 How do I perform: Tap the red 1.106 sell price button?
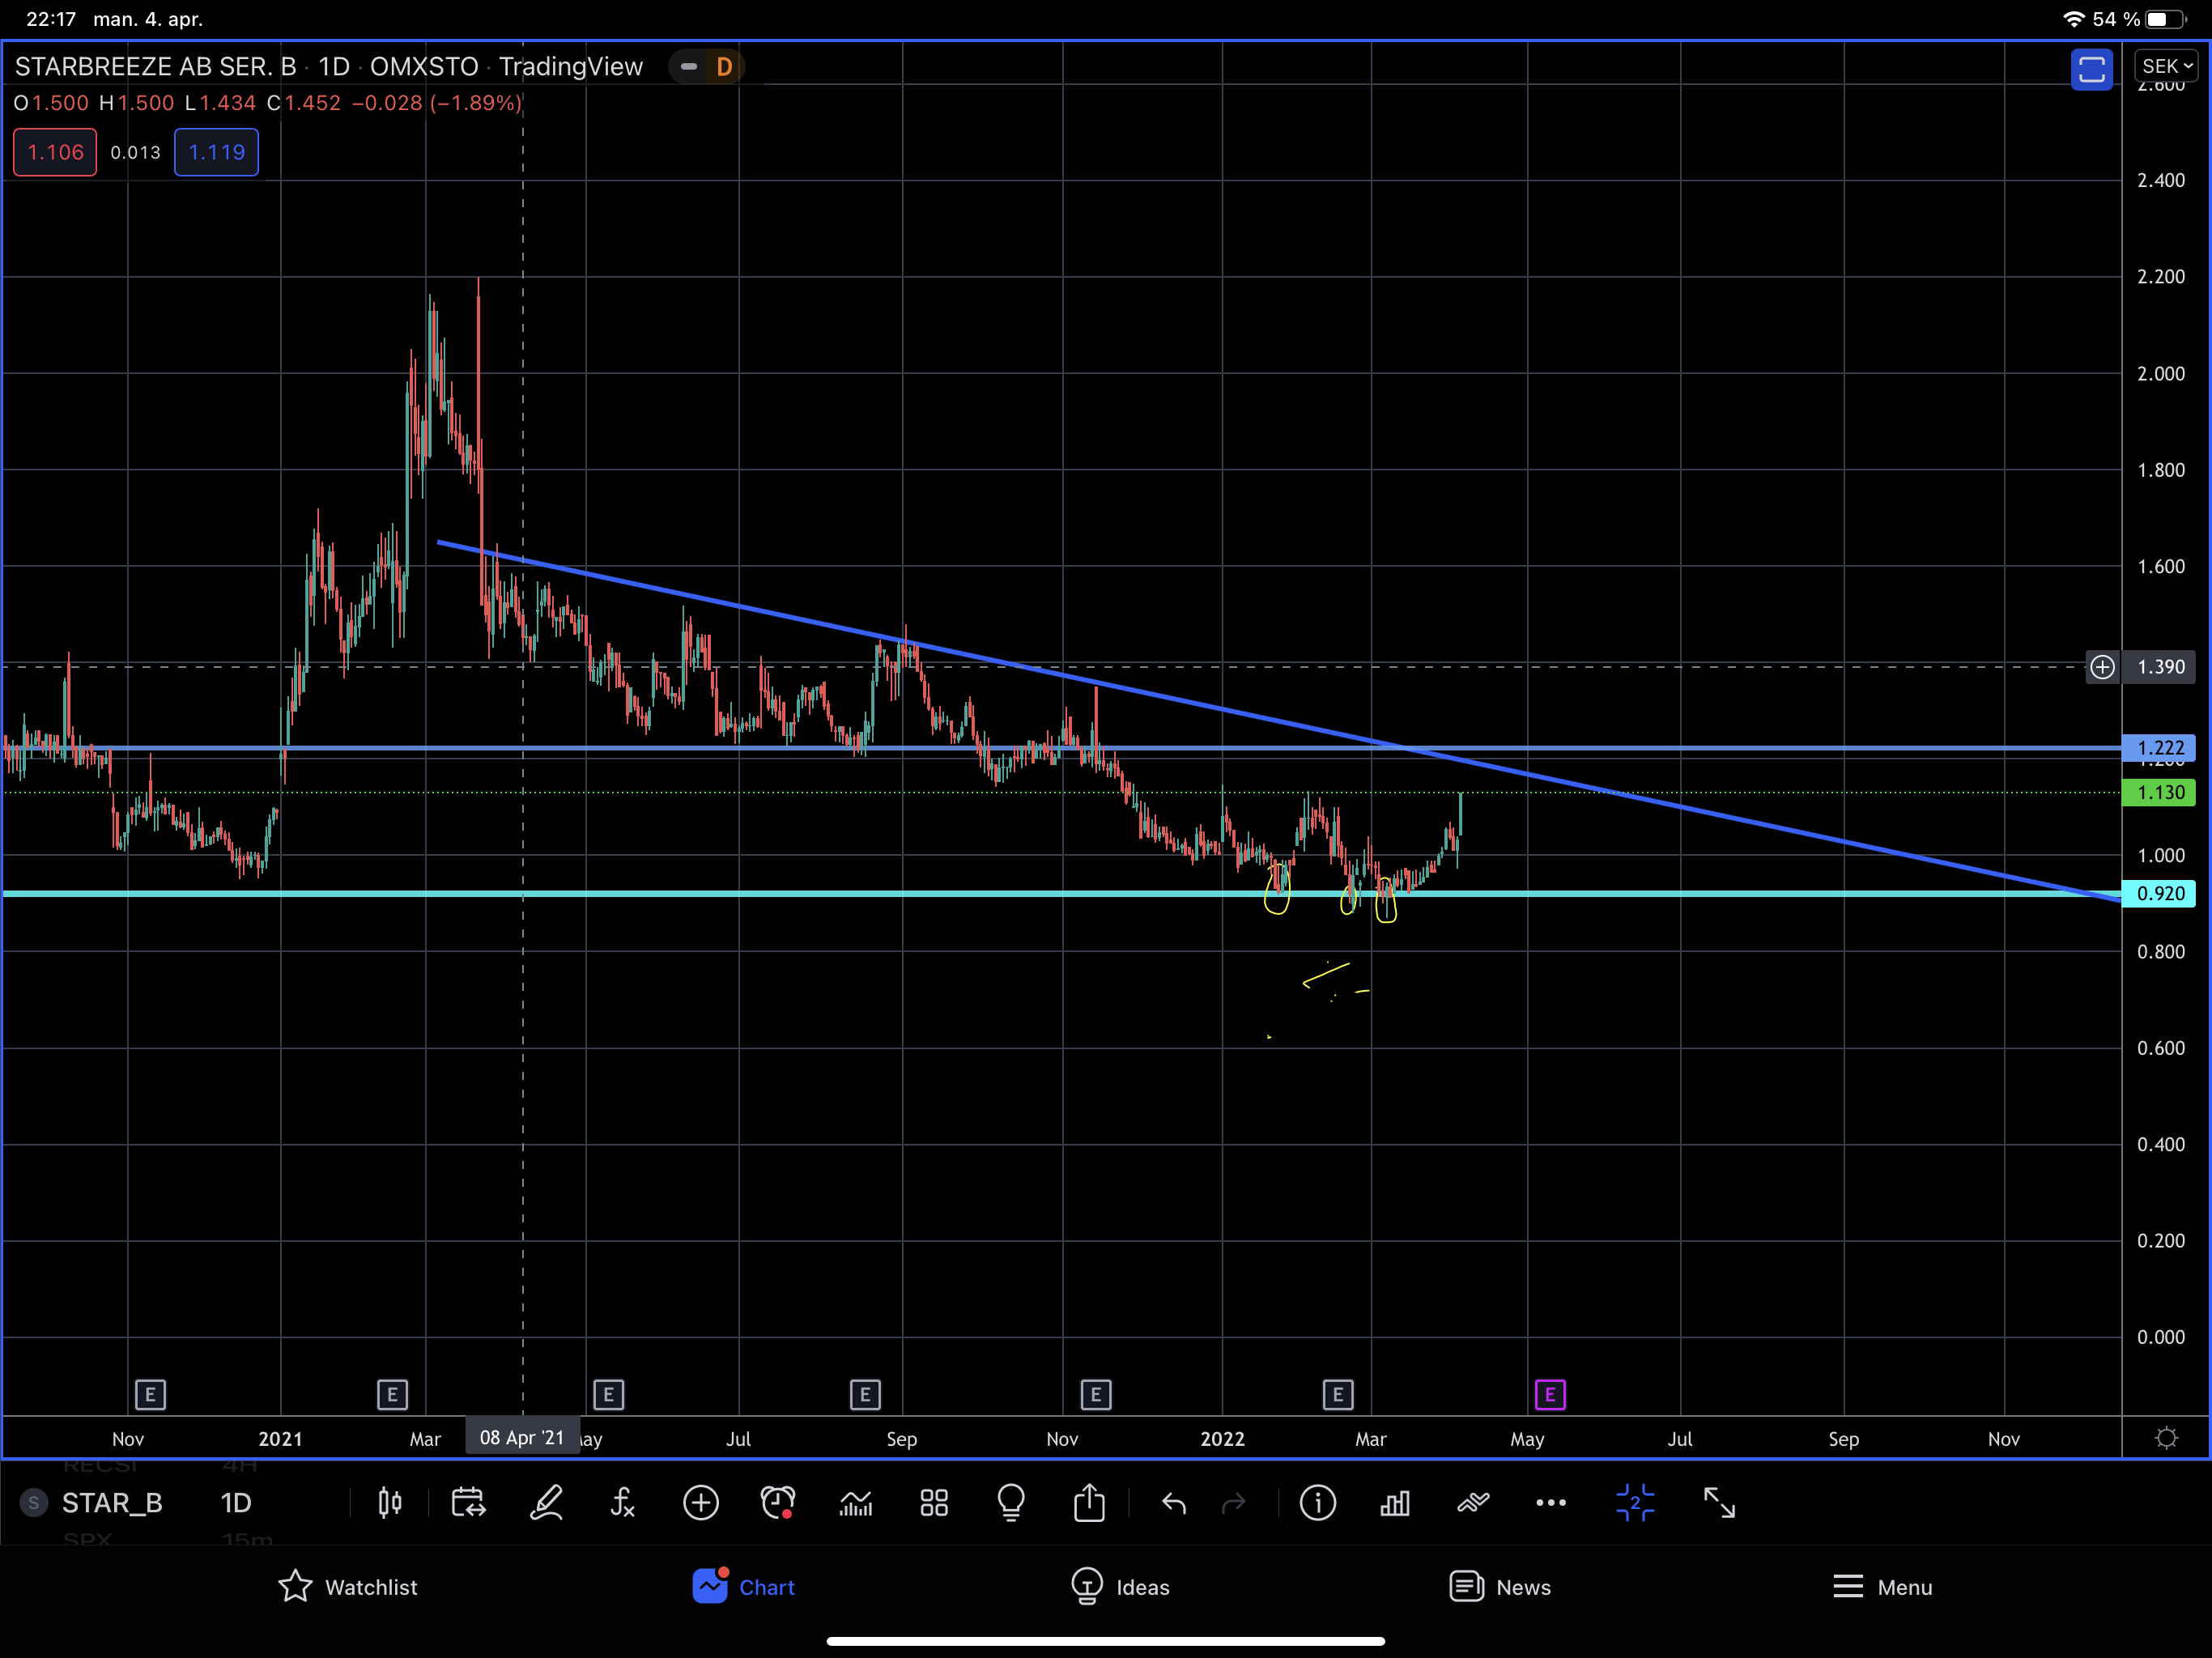click(x=55, y=152)
